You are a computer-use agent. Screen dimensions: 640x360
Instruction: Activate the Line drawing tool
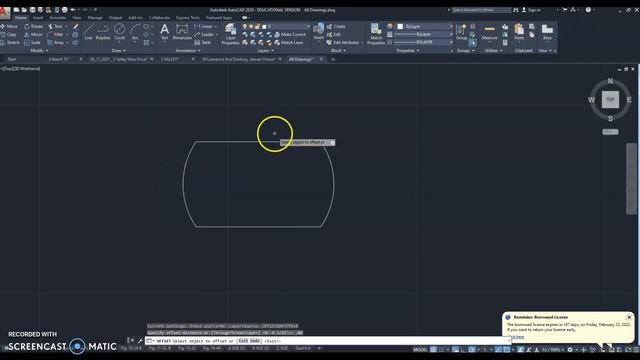point(88,32)
